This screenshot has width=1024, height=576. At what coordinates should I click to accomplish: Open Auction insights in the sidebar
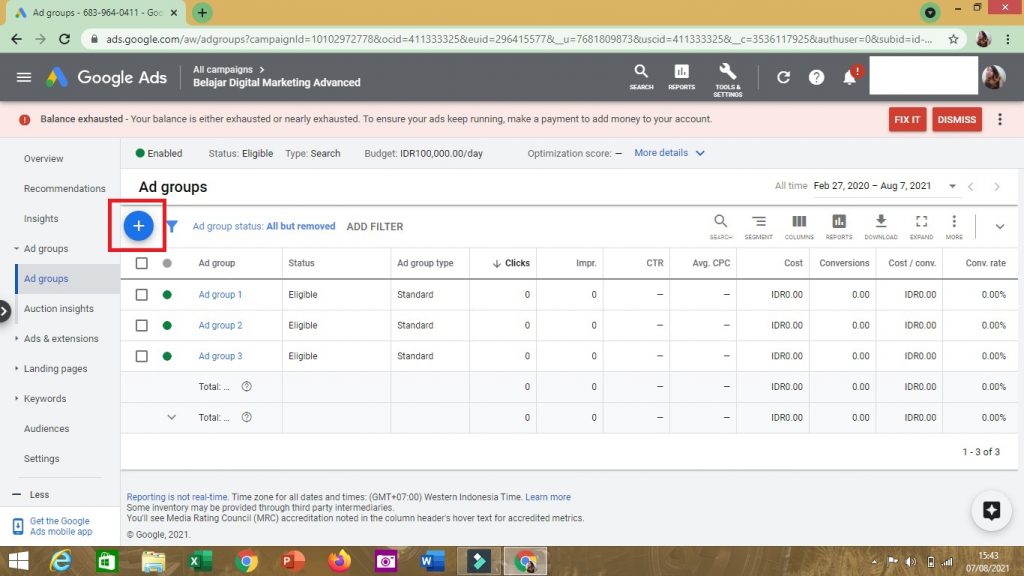[59, 309]
